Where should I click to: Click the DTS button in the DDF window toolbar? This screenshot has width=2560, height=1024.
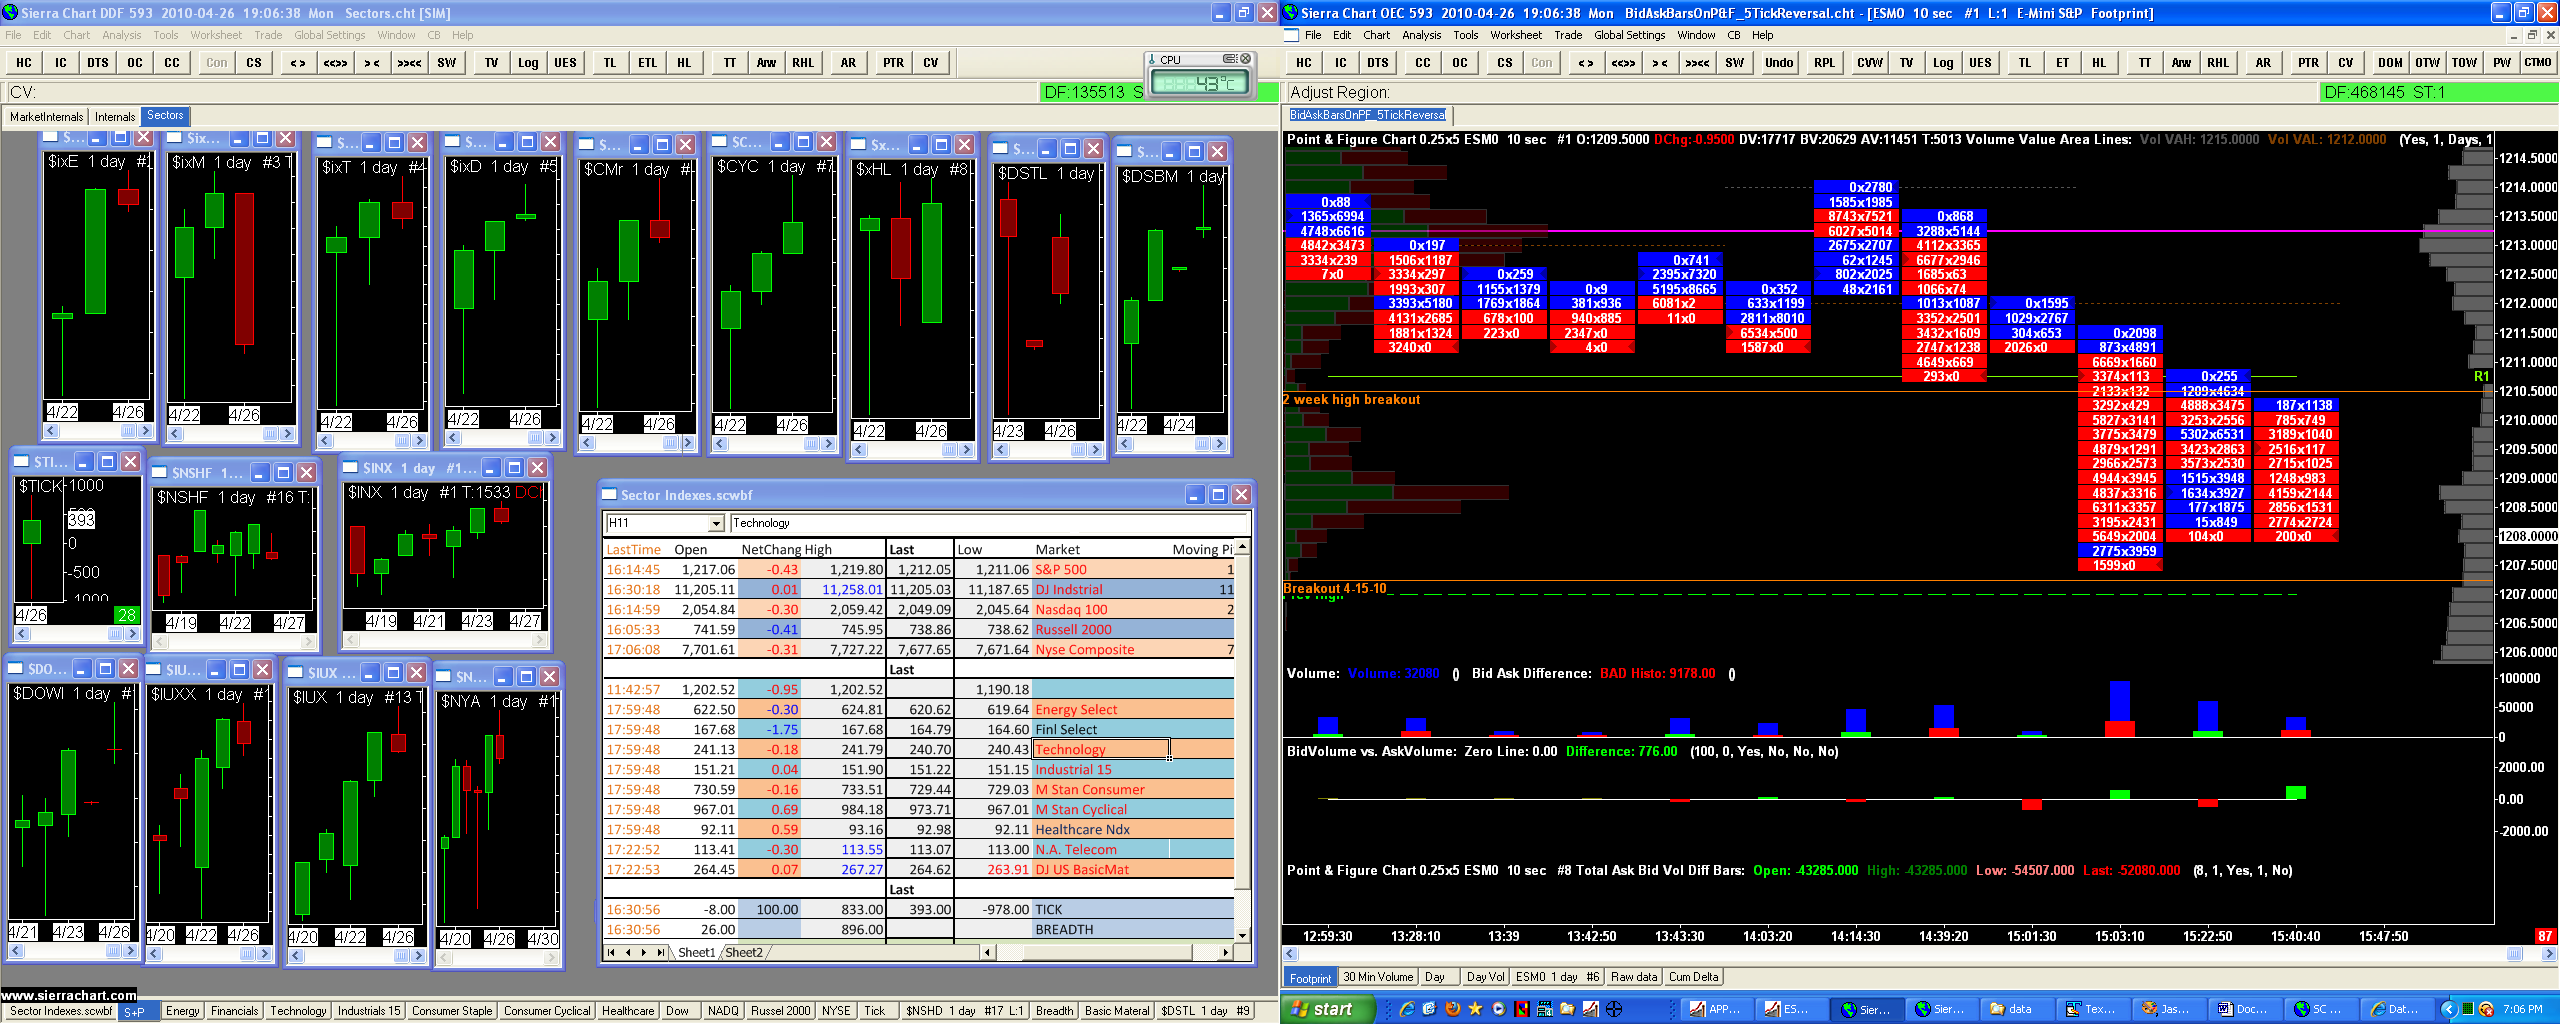click(x=98, y=62)
